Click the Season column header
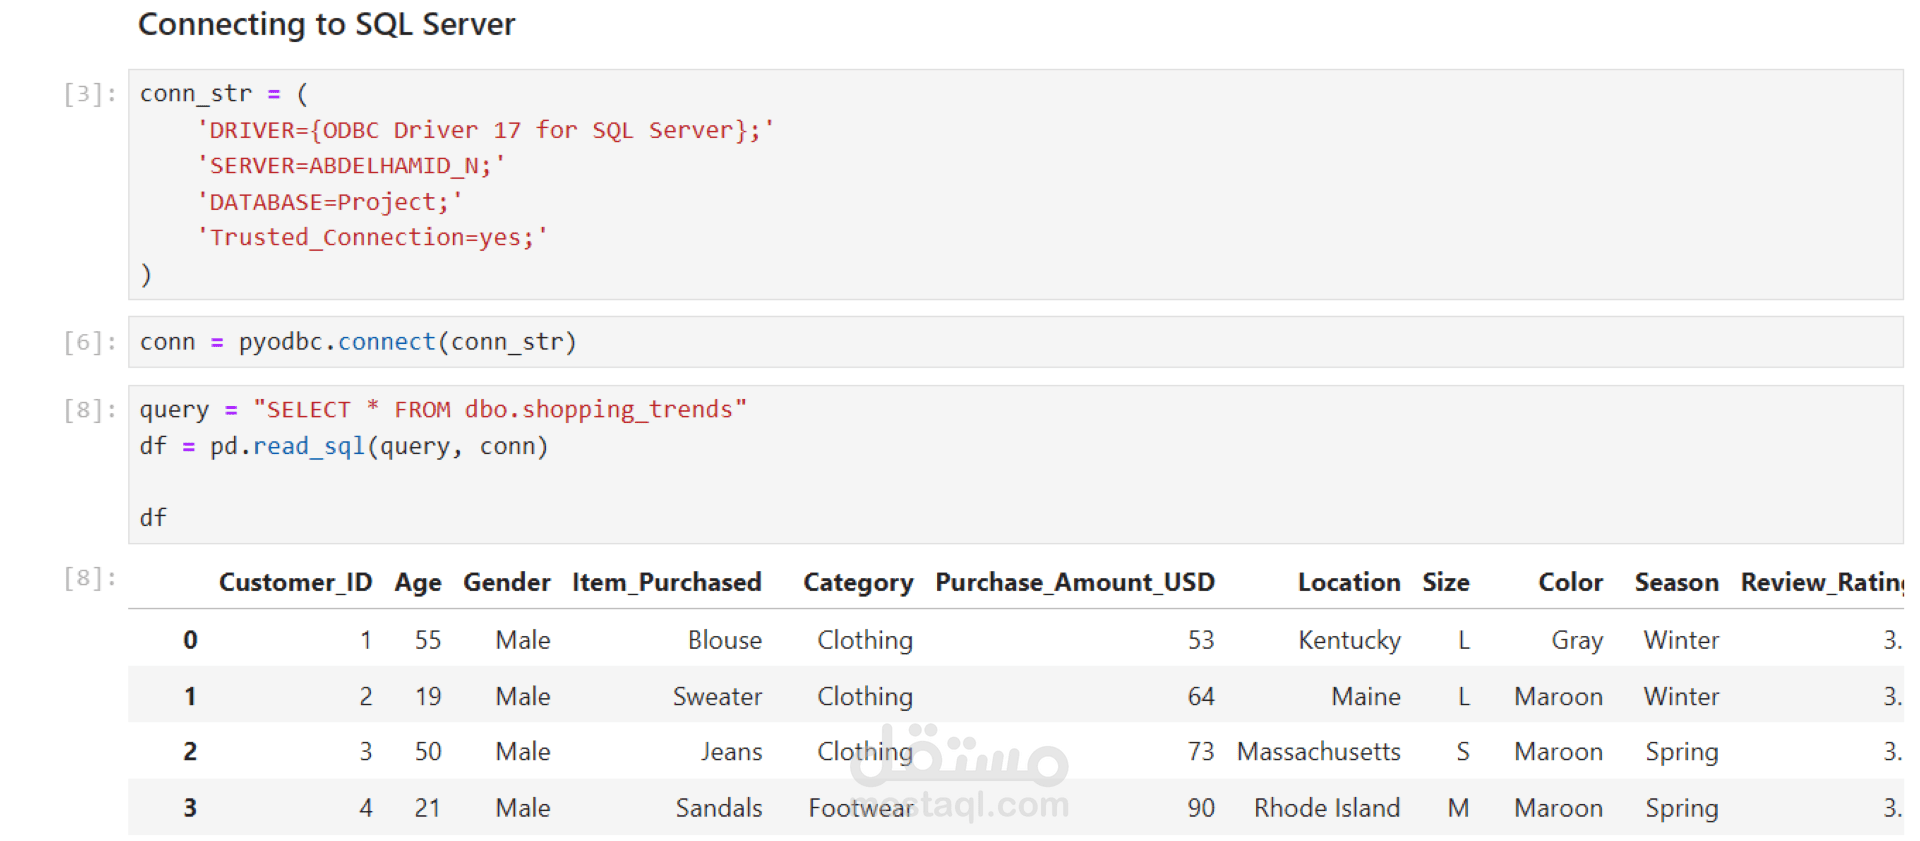The width and height of the screenshot is (1920, 841). [1676, 582]
